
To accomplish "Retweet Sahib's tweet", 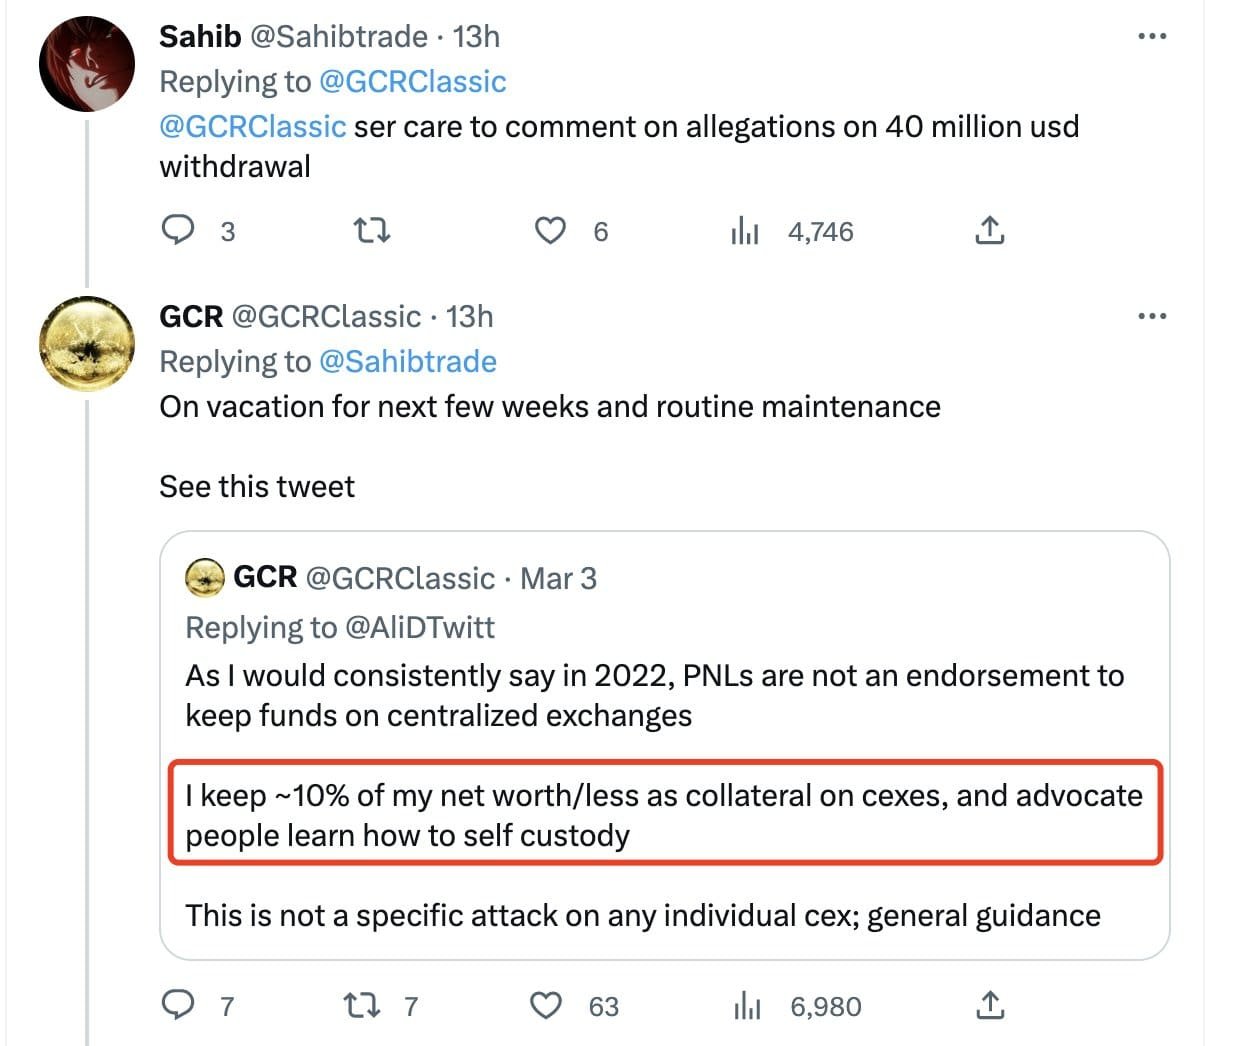I will click(x=372, y=231).
